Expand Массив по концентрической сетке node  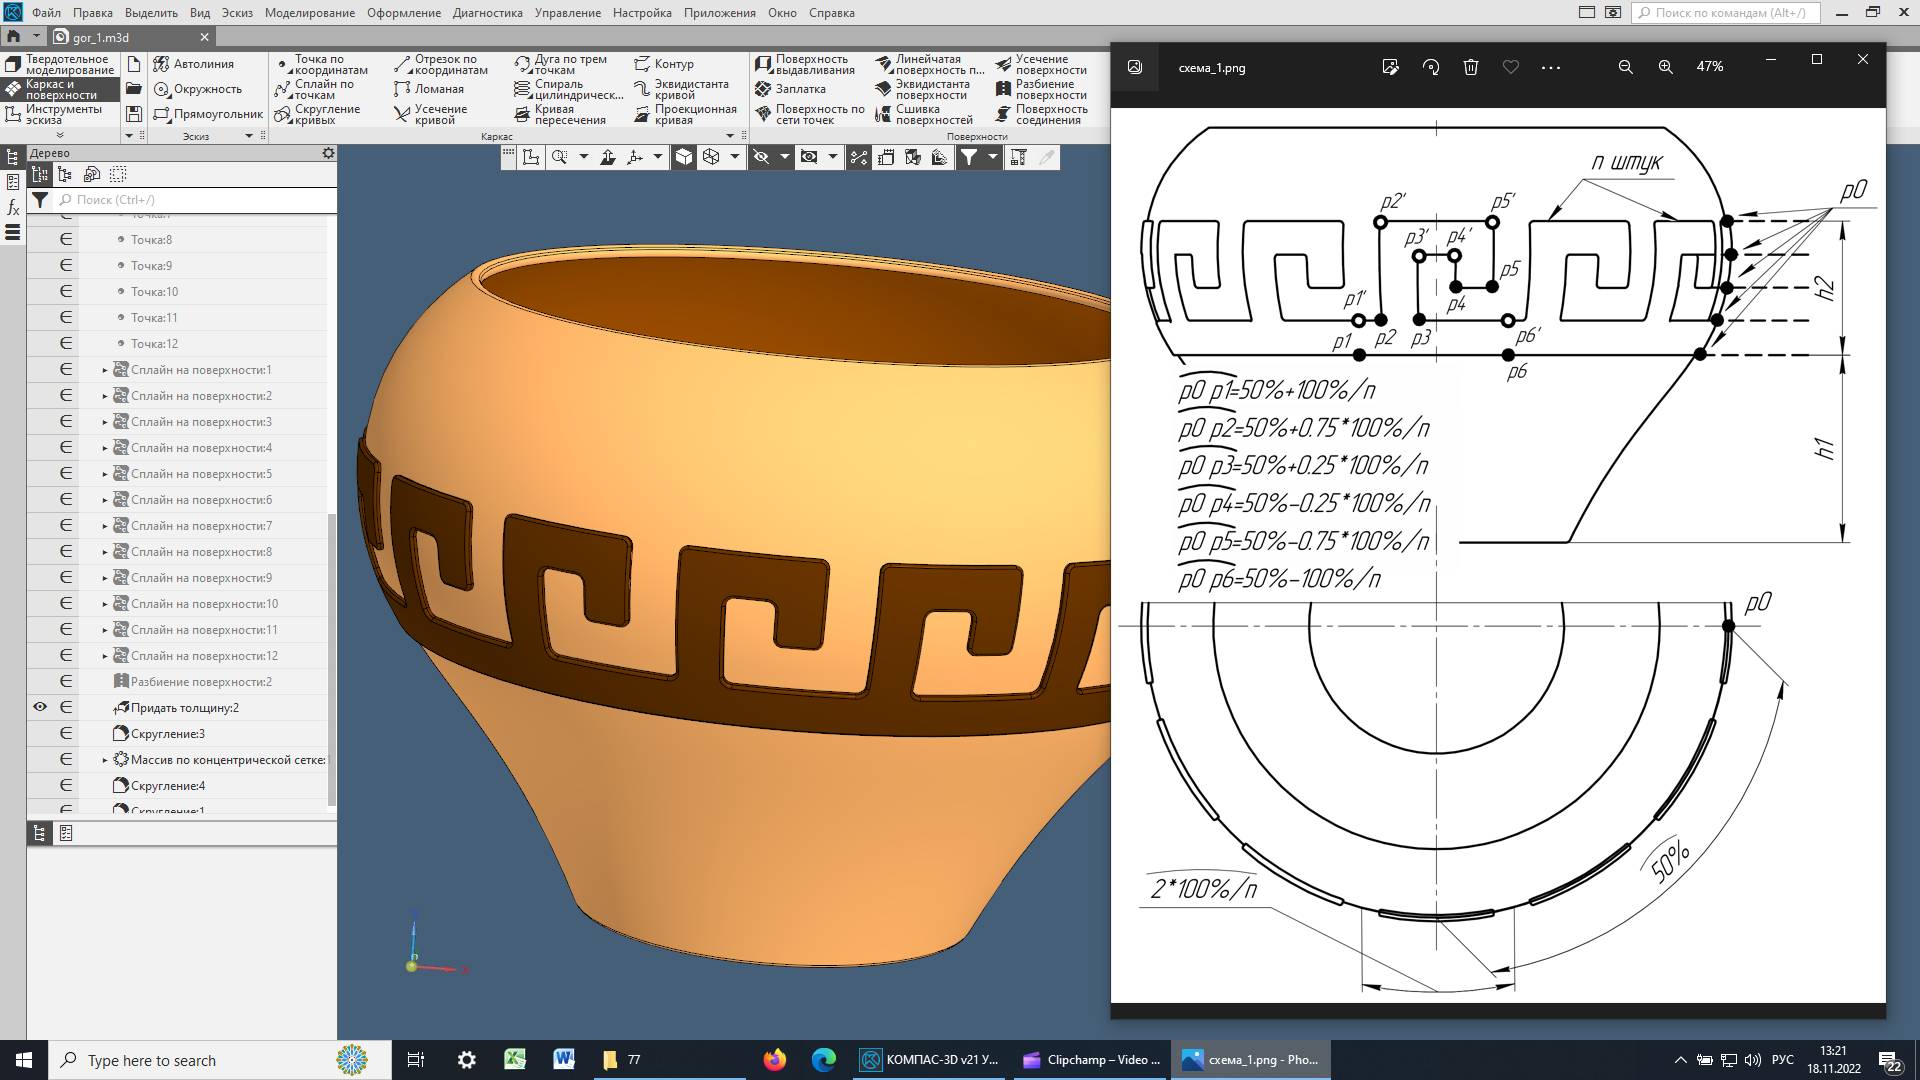(105, 760)
